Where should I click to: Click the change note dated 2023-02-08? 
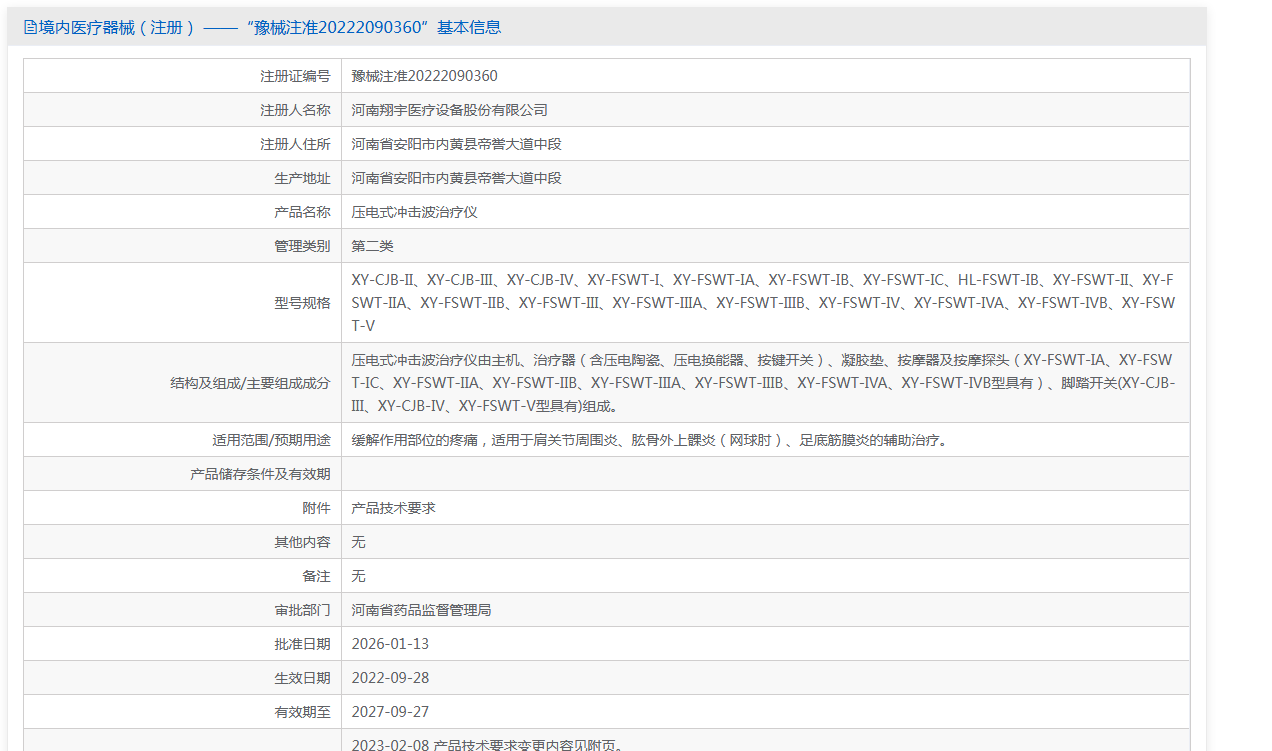488,745
